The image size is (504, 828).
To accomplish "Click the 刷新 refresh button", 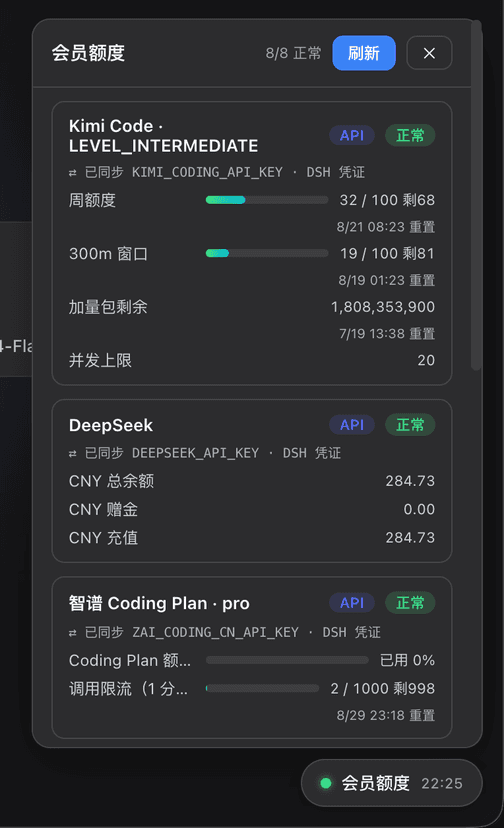I will 363,53.
